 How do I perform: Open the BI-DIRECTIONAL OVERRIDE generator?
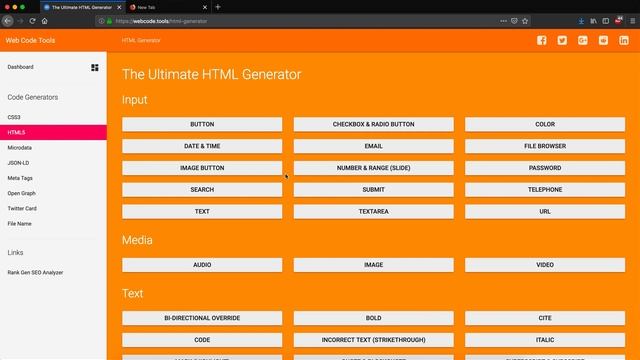pos(202,318)
